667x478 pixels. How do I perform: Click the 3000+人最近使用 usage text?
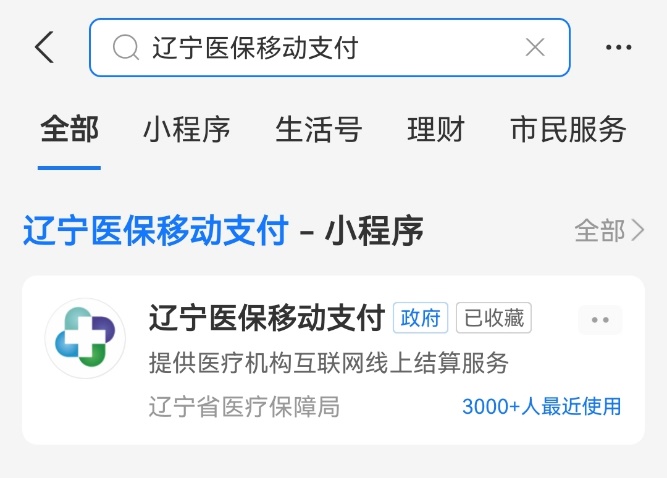[x=542, y=407]
